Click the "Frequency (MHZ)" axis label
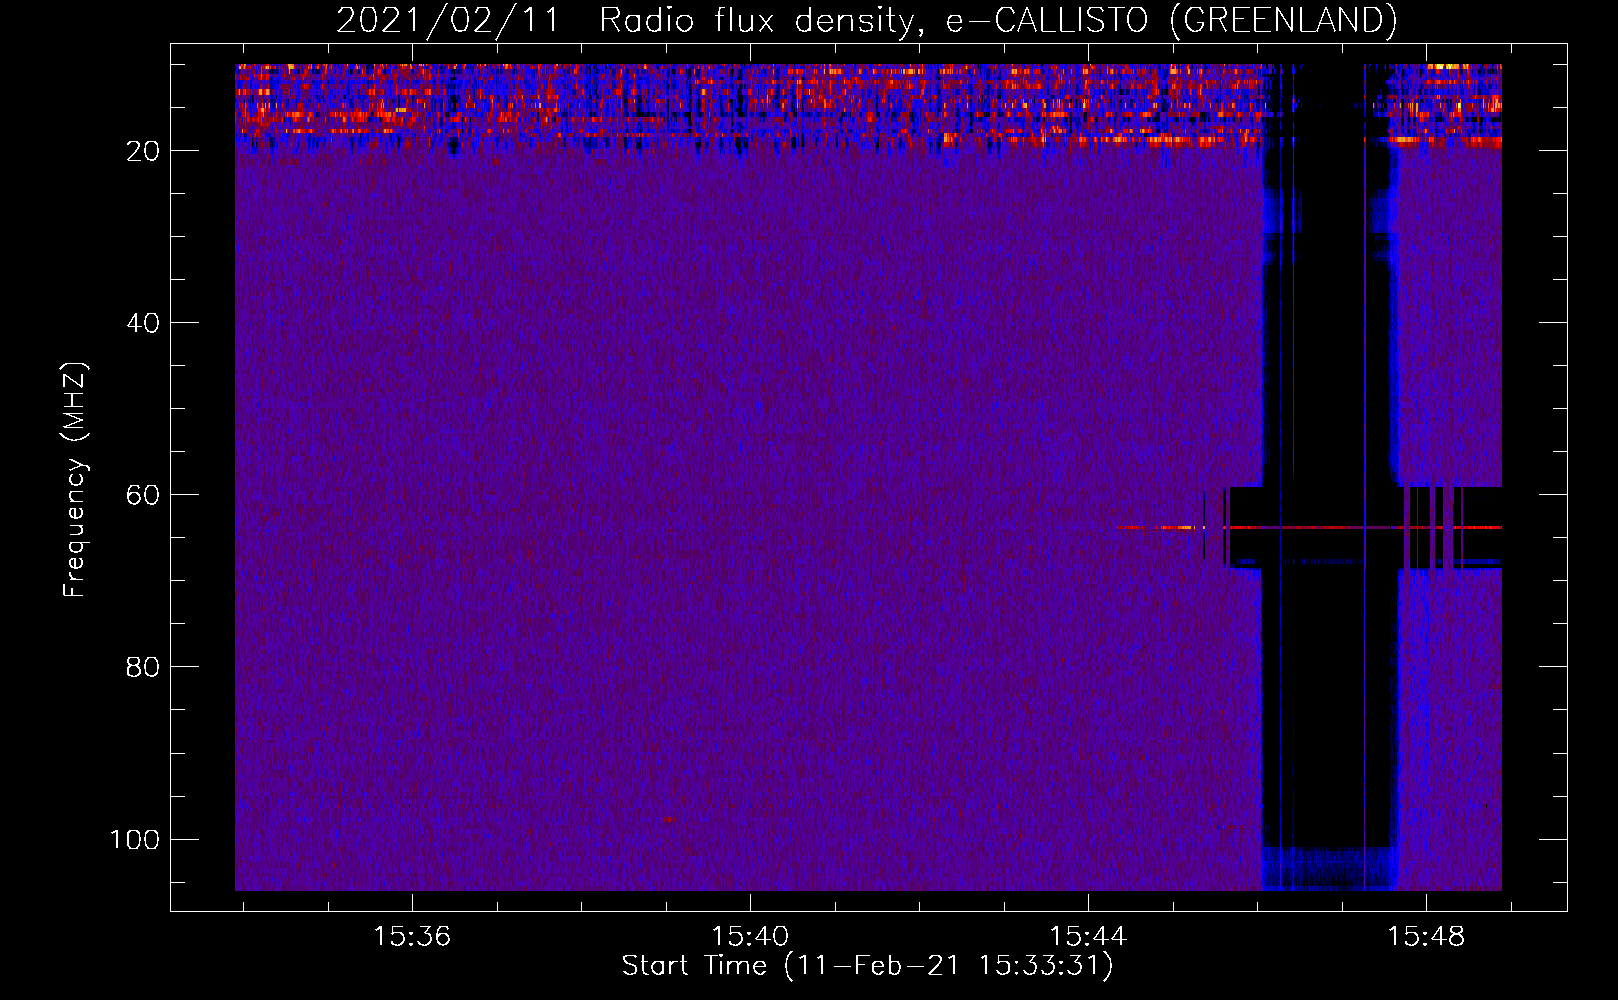The width and height of the screenshot is (1618, 1000). pos(75,479)
